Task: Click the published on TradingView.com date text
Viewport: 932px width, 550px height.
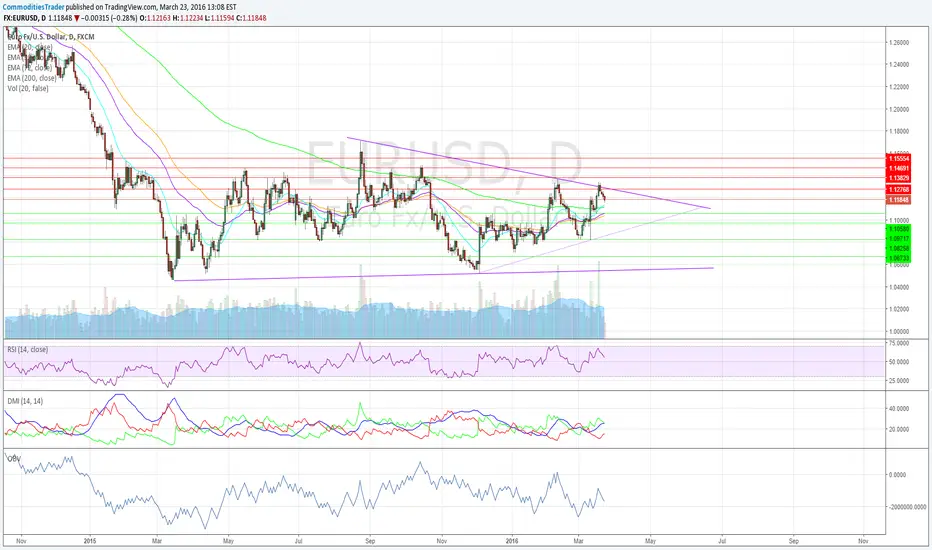Action: pyautogui.click(x=151, y=7)
